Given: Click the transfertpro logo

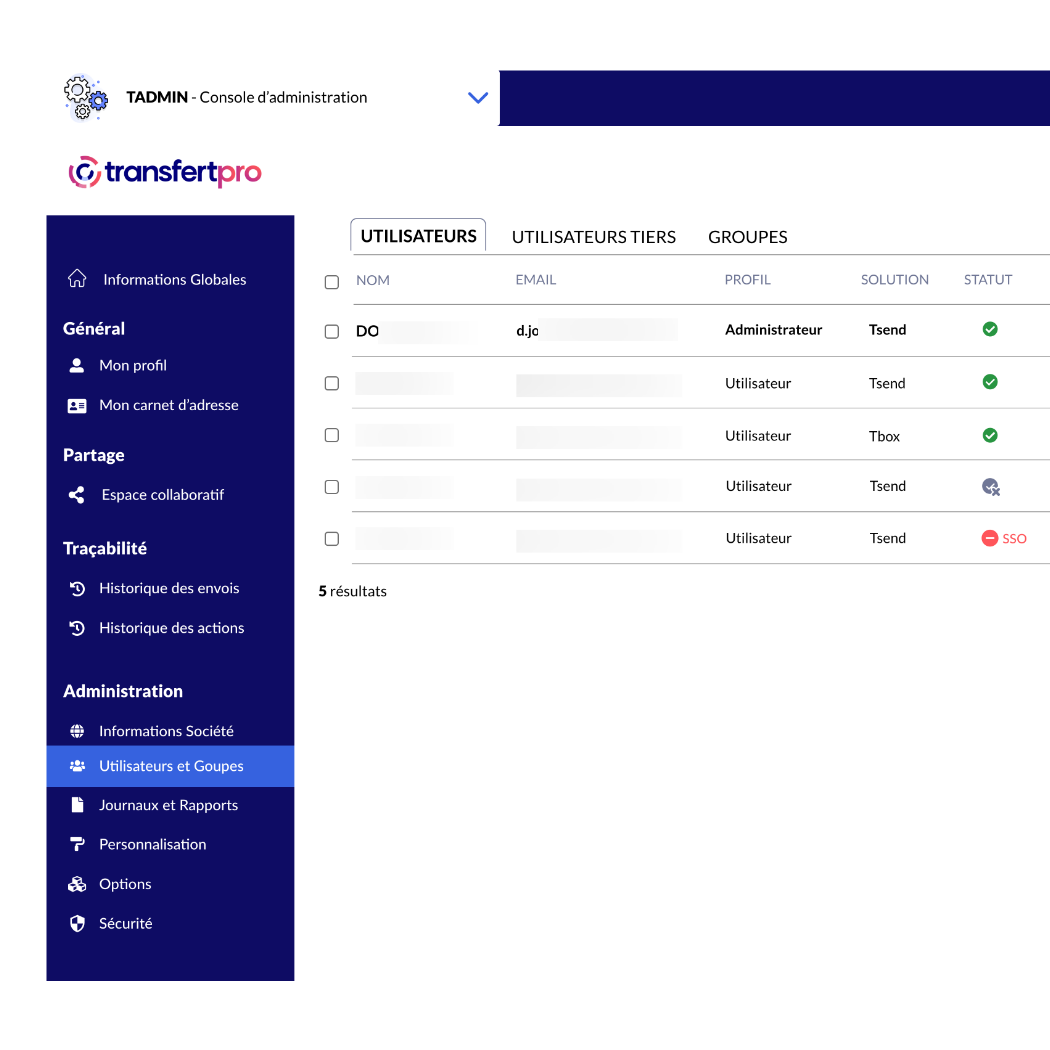Looking at the screenshot, I should [164, 171].
